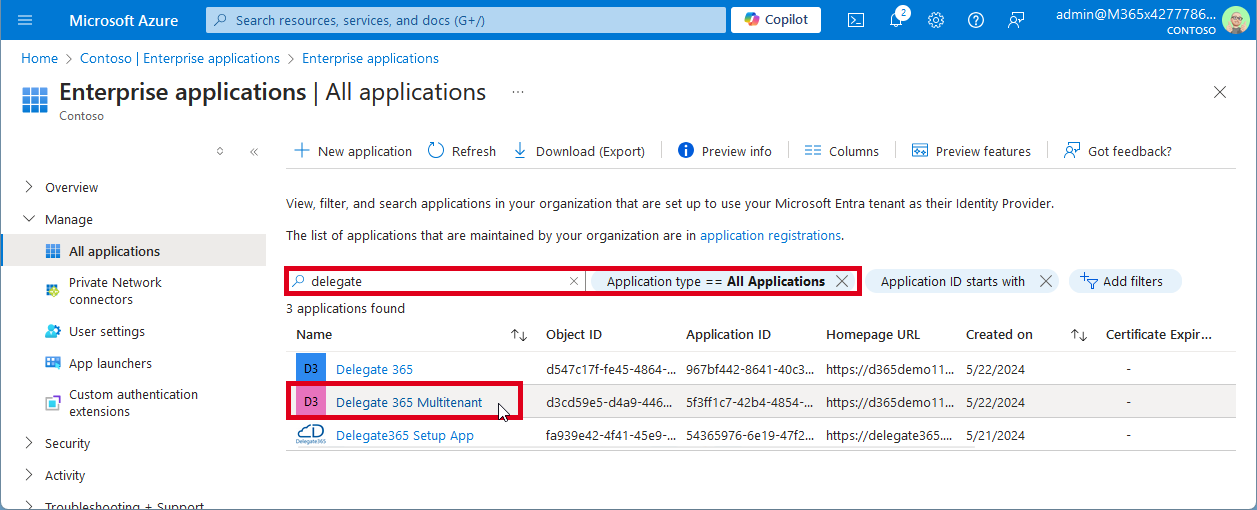Click the Refresh toolbar button
The height and width of the screenshot is (510, 1257).
[x=462, y=151]
